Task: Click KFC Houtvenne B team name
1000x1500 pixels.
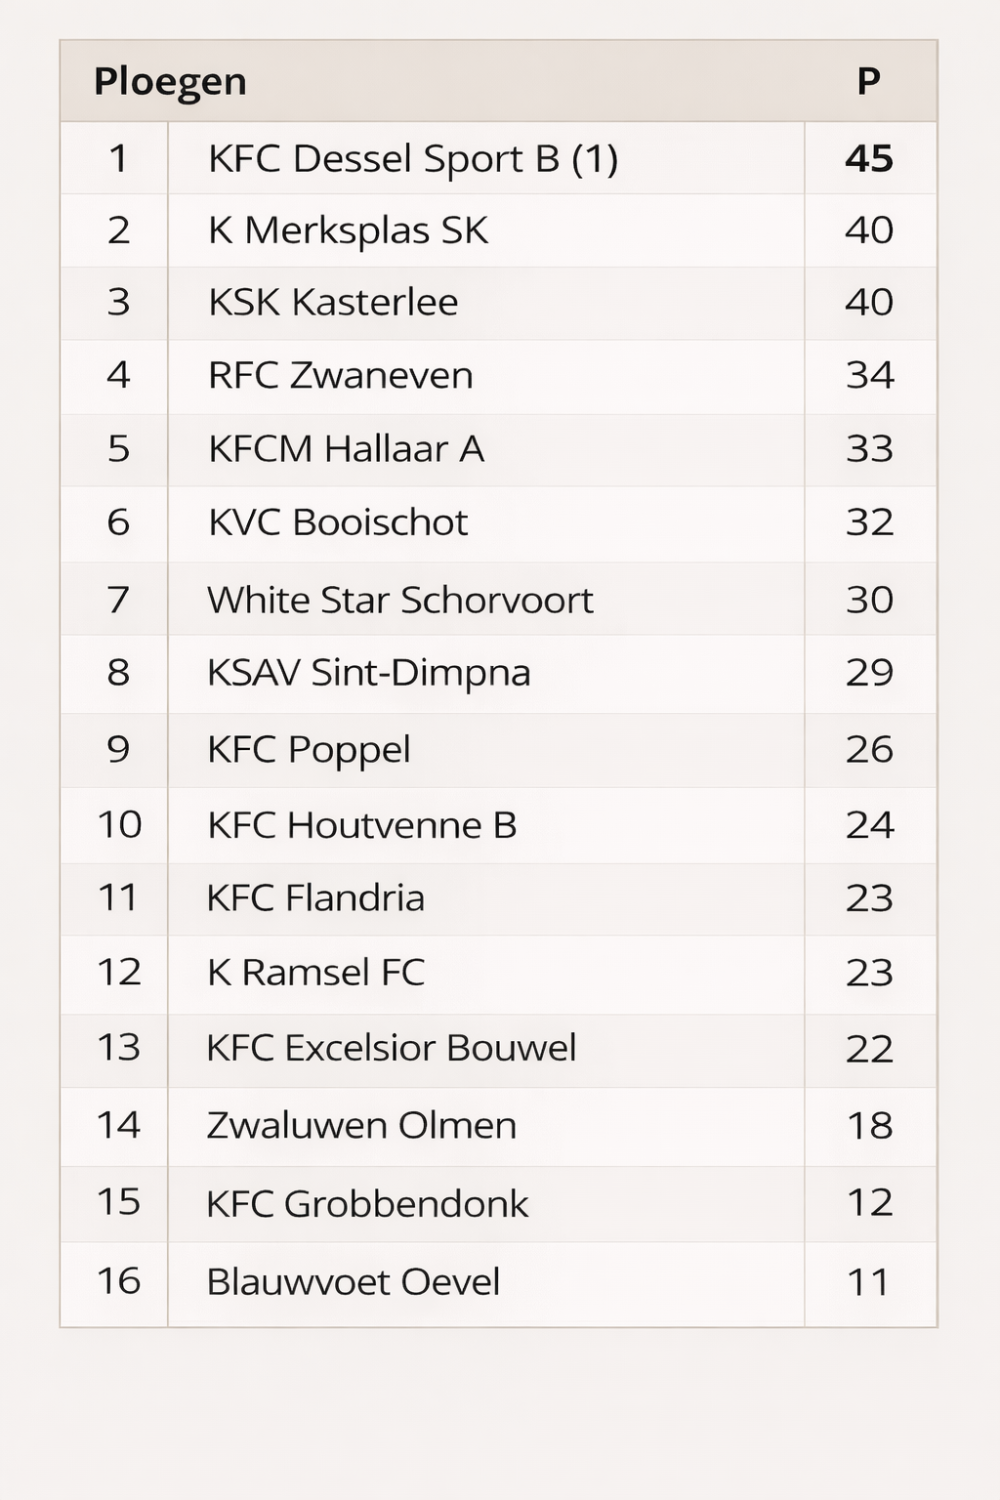Action: tap(362, 826)
